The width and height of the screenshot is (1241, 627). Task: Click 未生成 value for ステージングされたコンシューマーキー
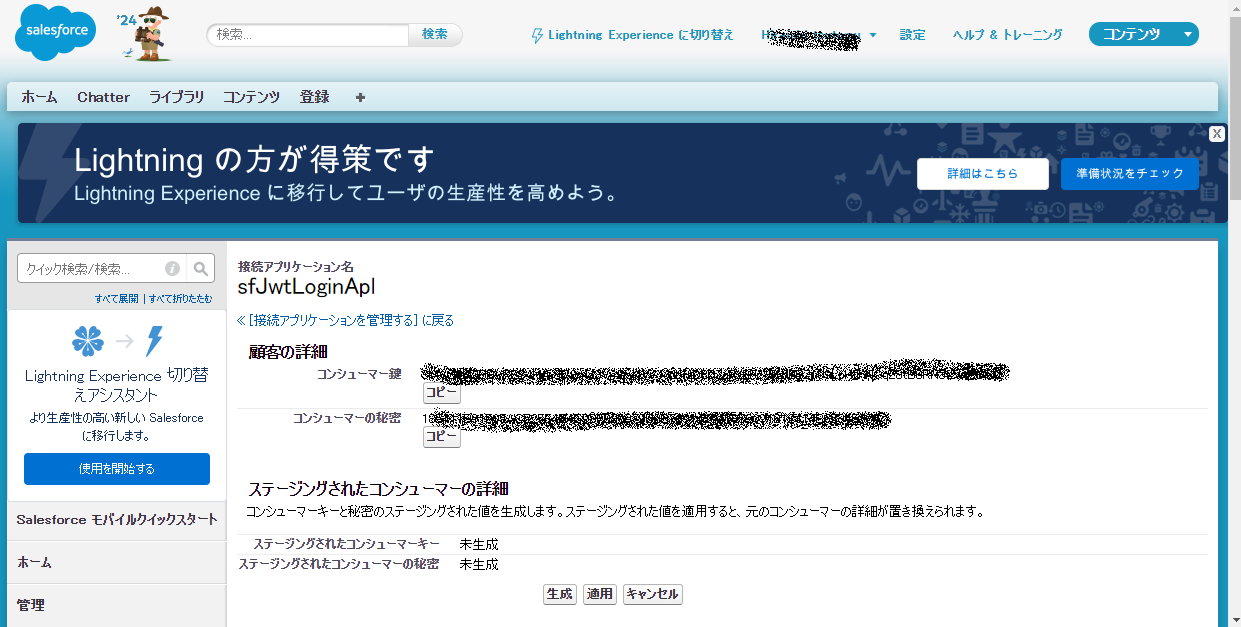479,544
